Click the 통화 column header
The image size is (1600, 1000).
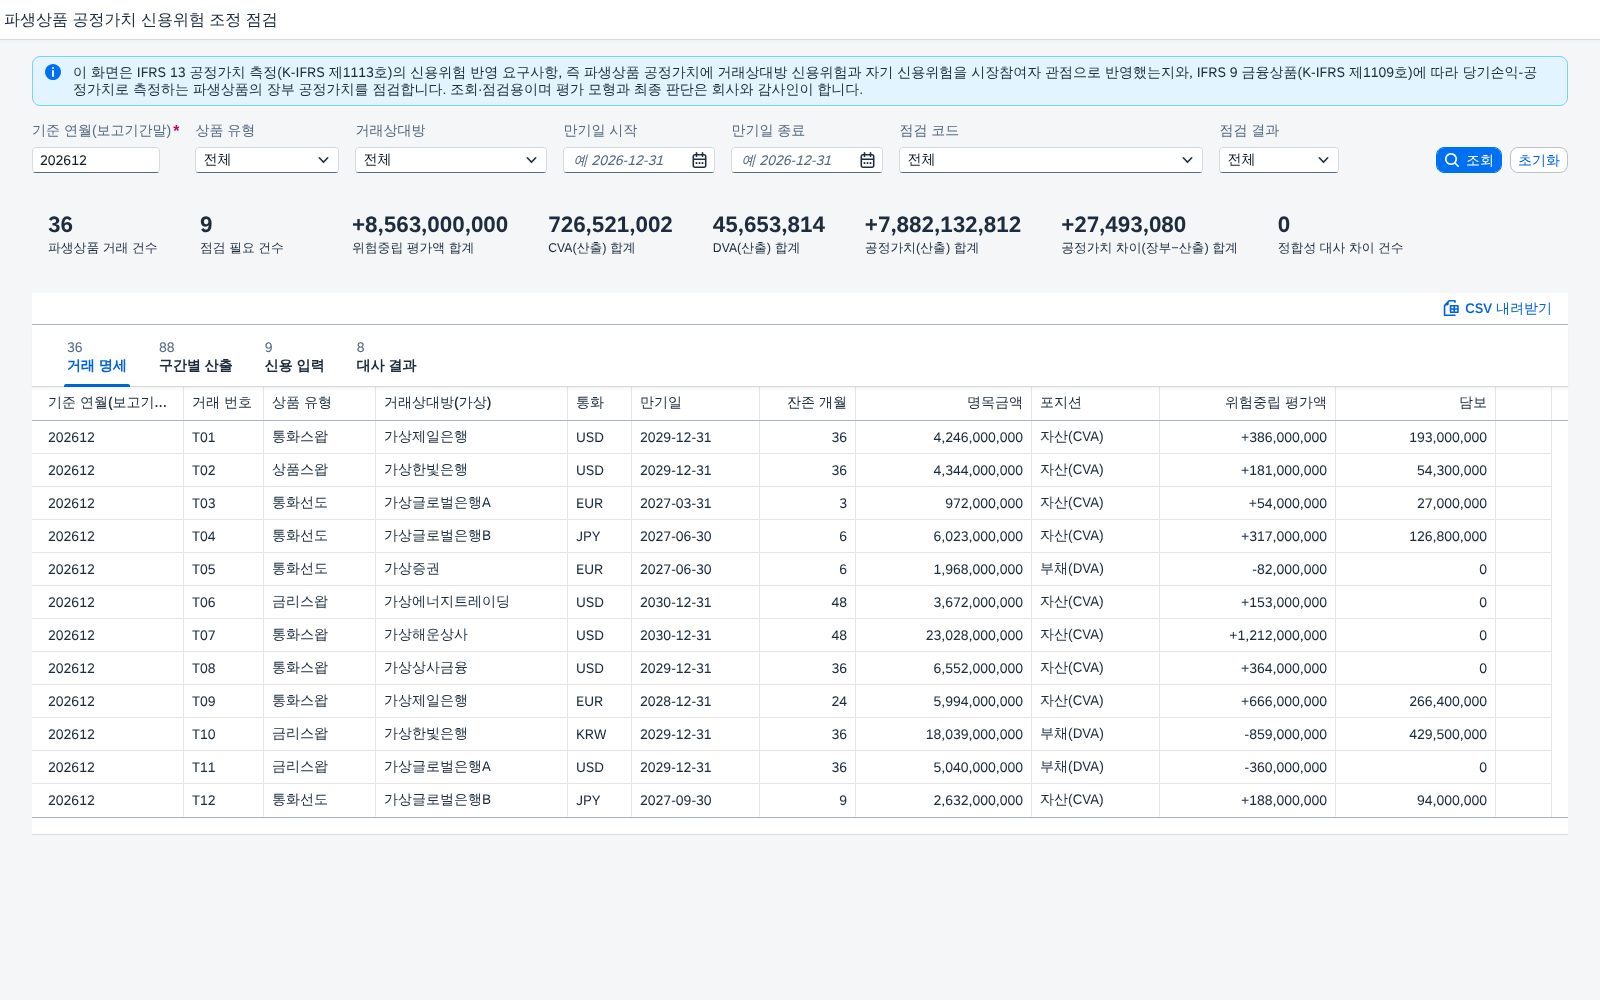(599, 403)
